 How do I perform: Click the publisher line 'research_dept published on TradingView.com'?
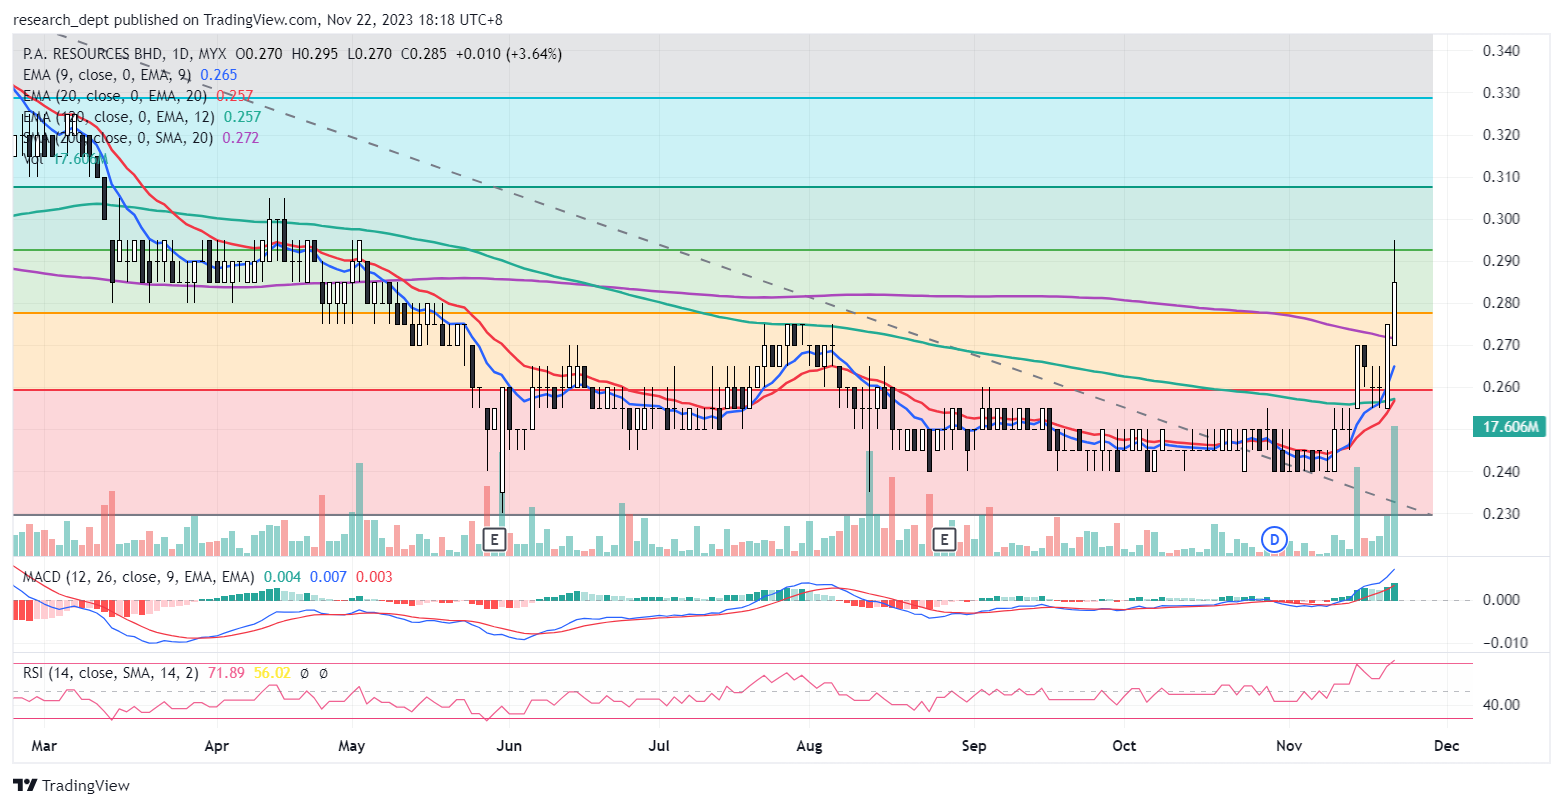pos(167,19)
